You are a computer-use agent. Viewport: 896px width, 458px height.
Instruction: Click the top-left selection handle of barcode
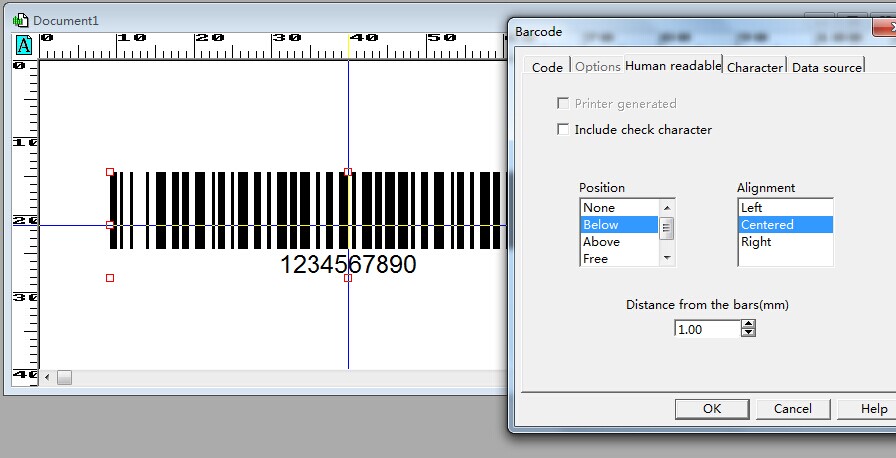(110, 172)
